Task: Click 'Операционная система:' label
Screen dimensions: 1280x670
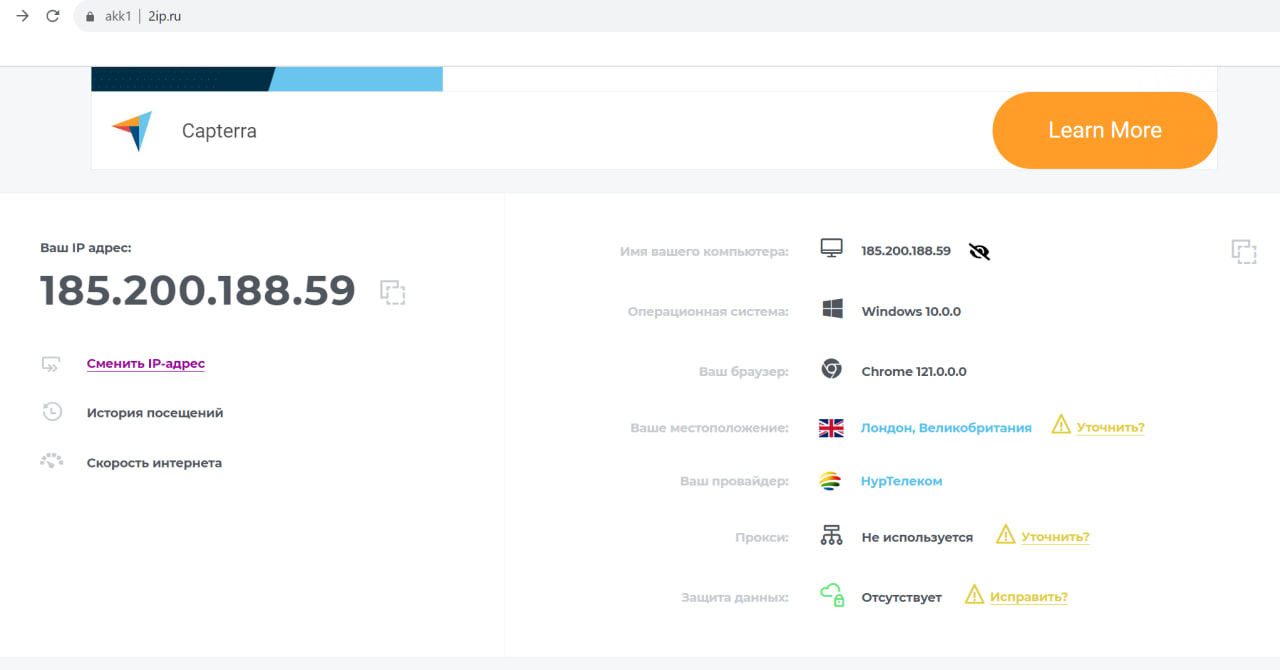Action: pyautogui.click(x=708, y=311)
